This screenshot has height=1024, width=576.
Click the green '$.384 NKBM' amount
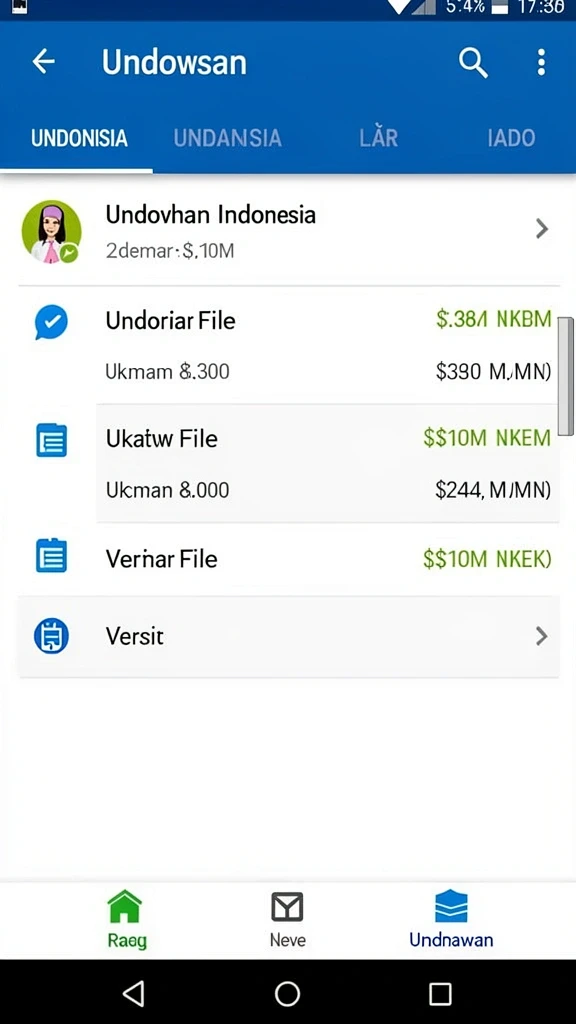[494, 319]
